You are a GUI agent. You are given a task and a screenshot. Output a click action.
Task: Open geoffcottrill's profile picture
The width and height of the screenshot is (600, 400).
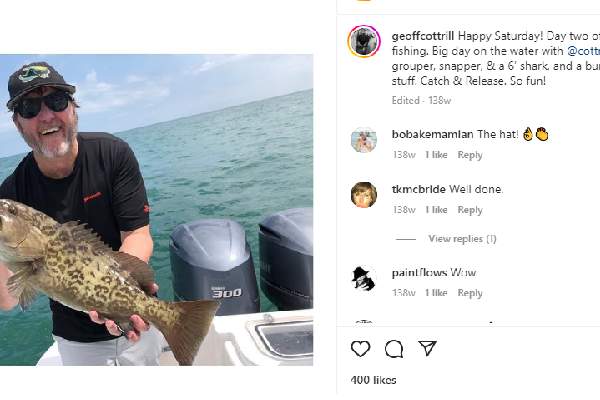click(363, 41)
